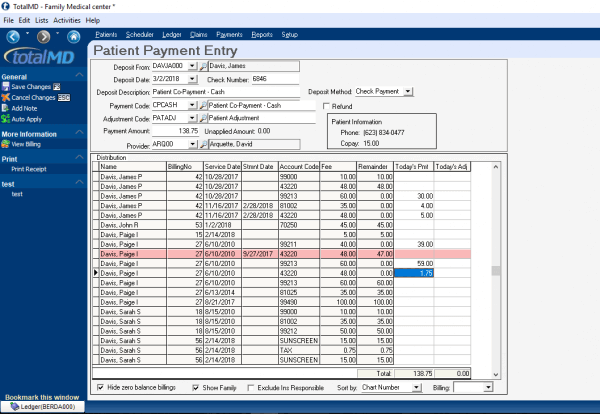Go to the Home icon
600x414 pixels.
[74, 37]
